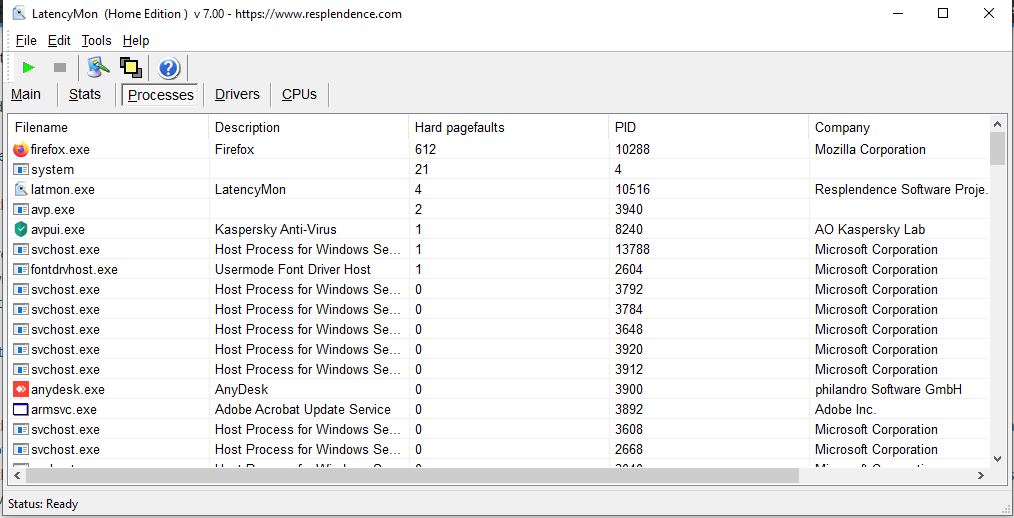Viewport: 1014px width, 518px height.
Task: Switch to the CPUs tab
Action: point(299,94)
